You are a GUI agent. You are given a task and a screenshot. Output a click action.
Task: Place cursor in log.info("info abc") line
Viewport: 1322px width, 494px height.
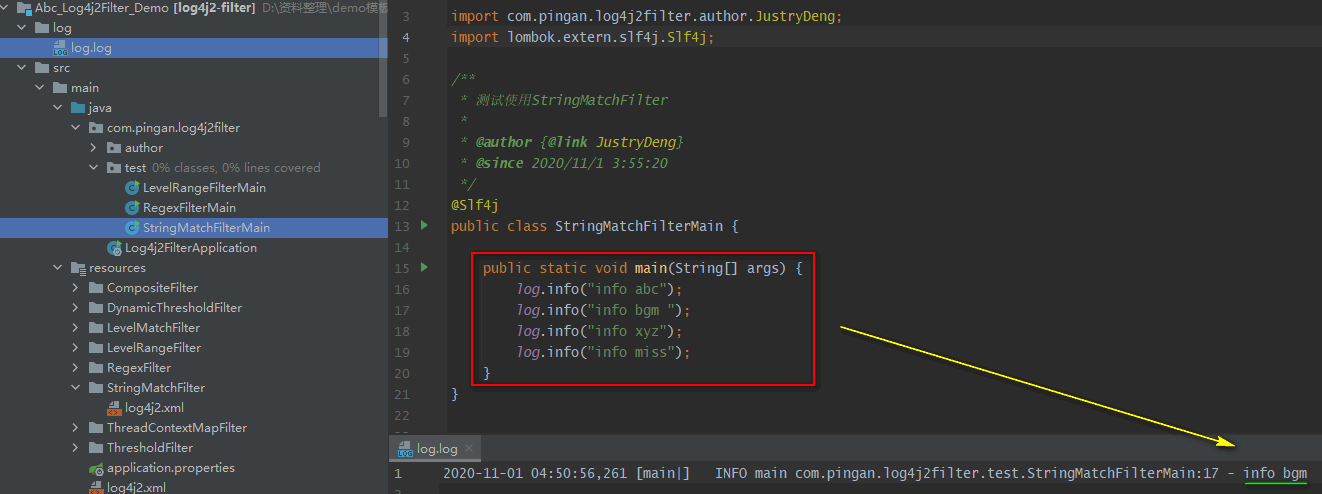[x=599, y=289]
